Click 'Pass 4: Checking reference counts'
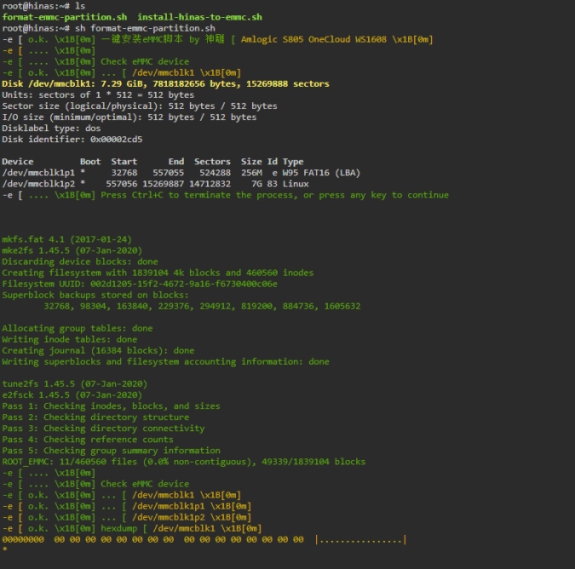Screen dimensions: 575x569 pos(88,439)
